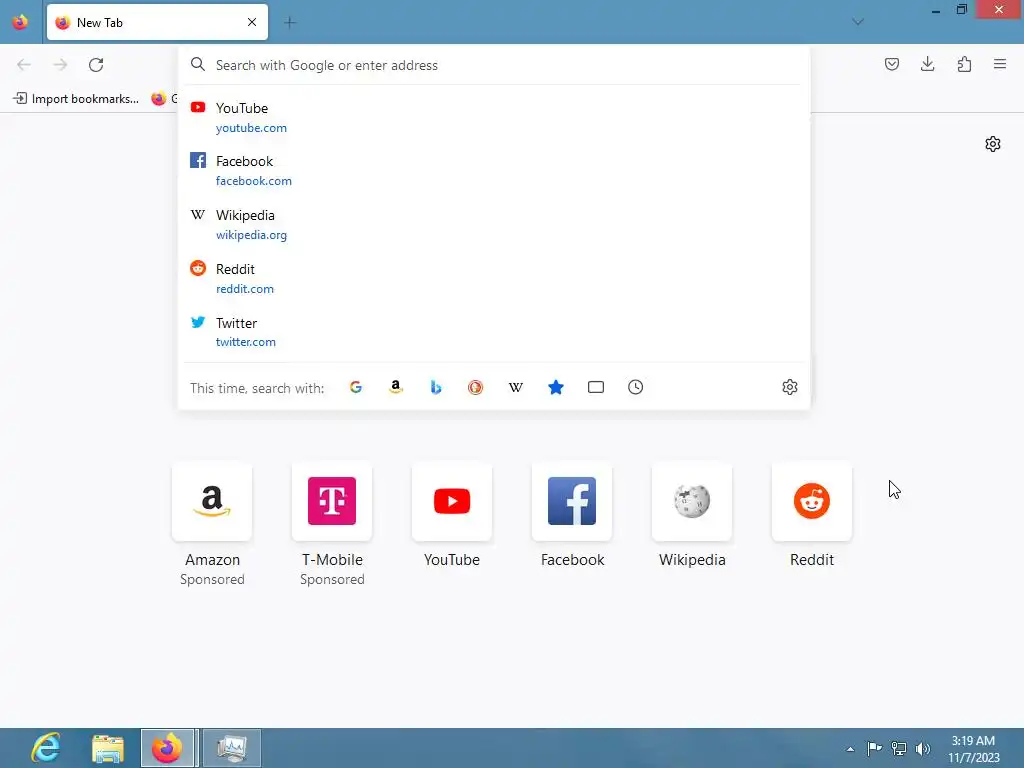Go forward using the forward arrow

point(60,65)
